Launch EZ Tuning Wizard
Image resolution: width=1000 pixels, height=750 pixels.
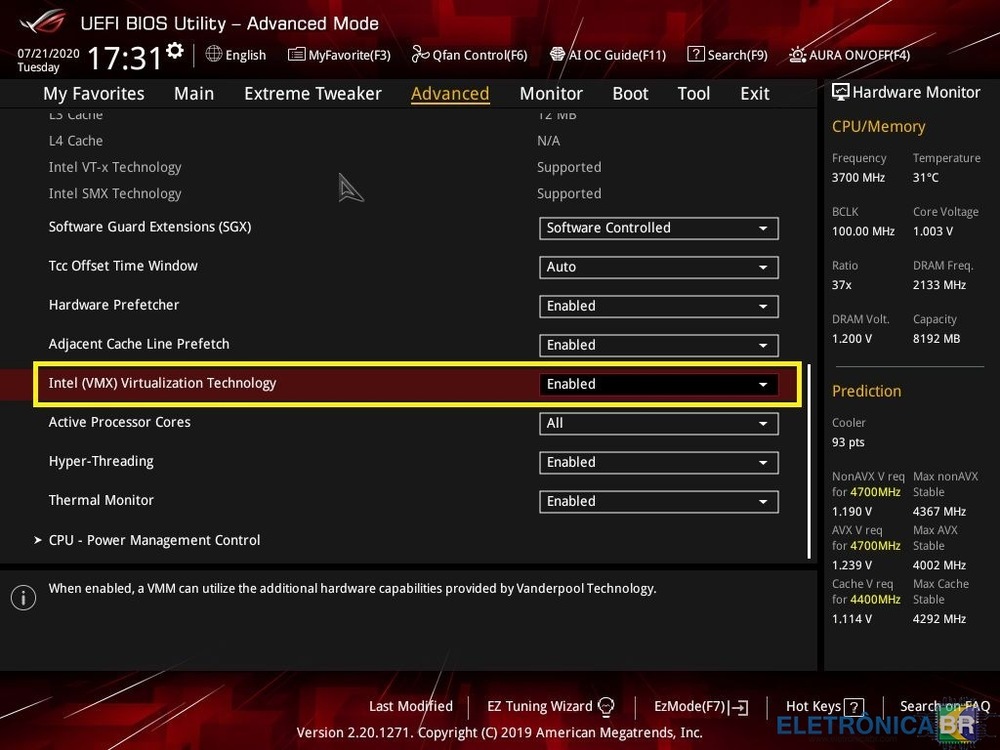point(550,706)
